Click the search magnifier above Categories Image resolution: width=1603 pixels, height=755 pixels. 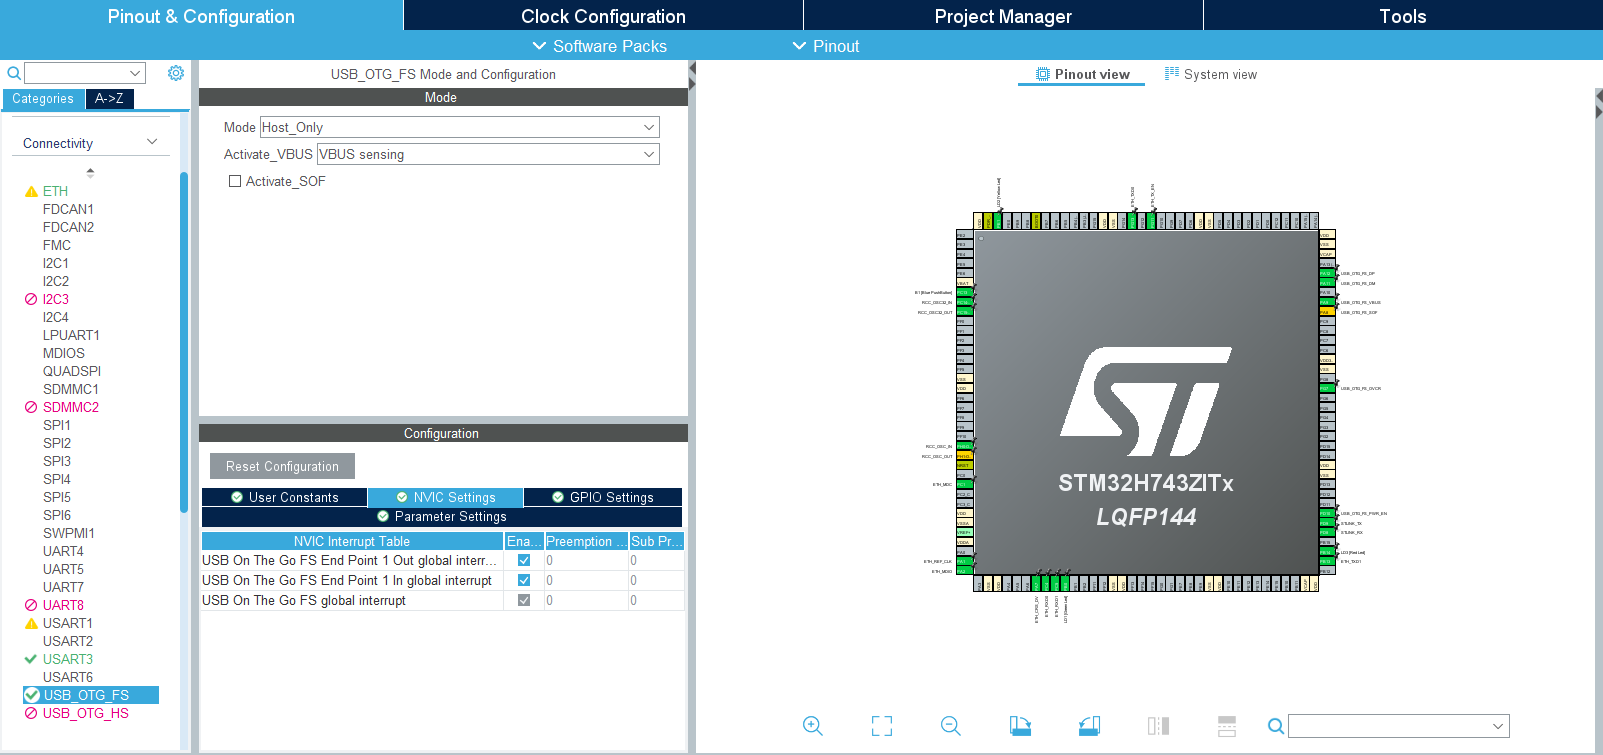[x=14, y=73]
